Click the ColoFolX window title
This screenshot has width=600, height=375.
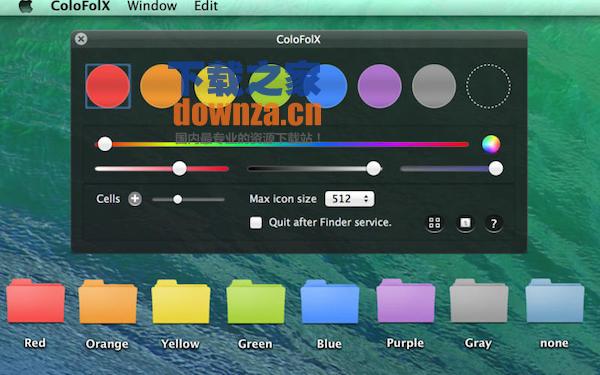coord(298,39)
